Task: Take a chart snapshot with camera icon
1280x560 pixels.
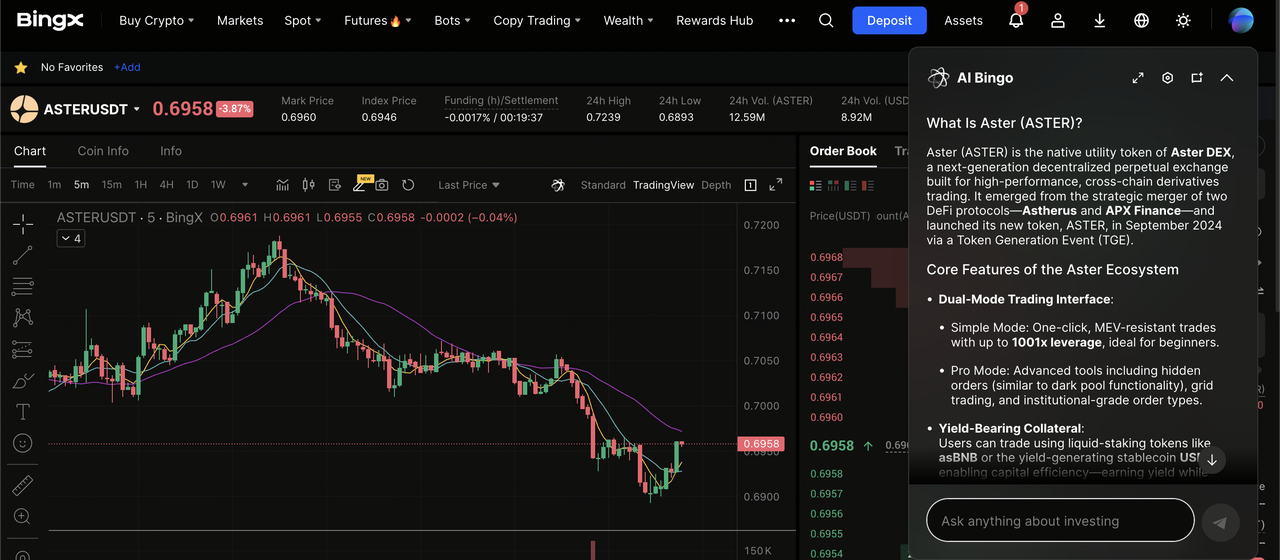Action: (381, 185)
